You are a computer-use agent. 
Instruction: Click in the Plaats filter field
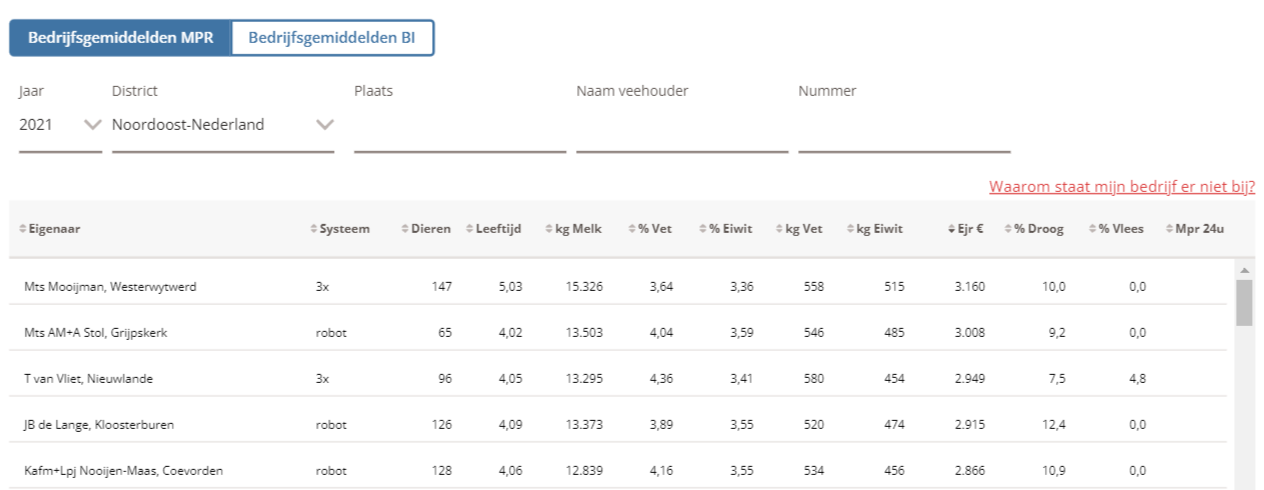click(460, 130)
